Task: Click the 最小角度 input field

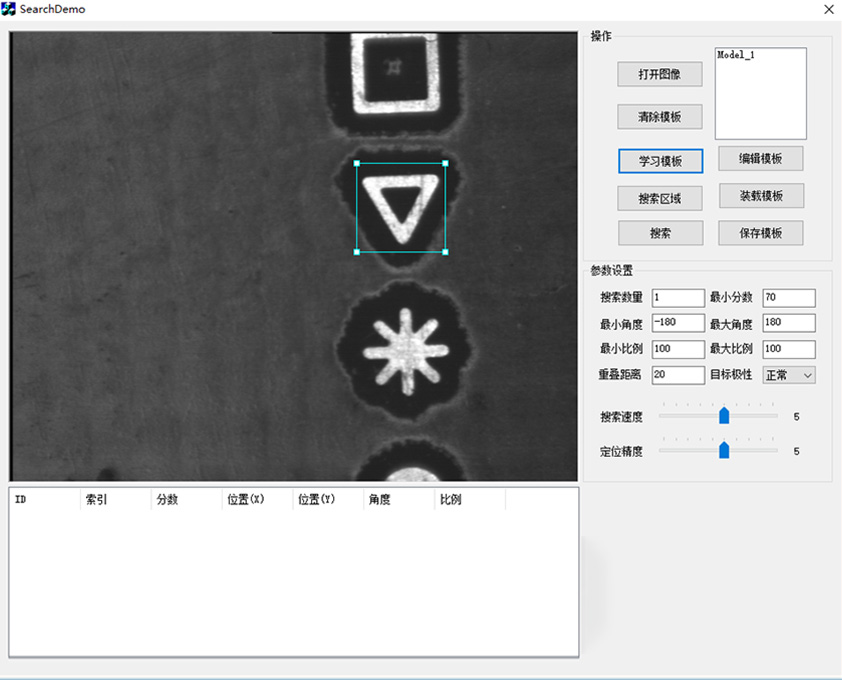Action: (678, 323)
